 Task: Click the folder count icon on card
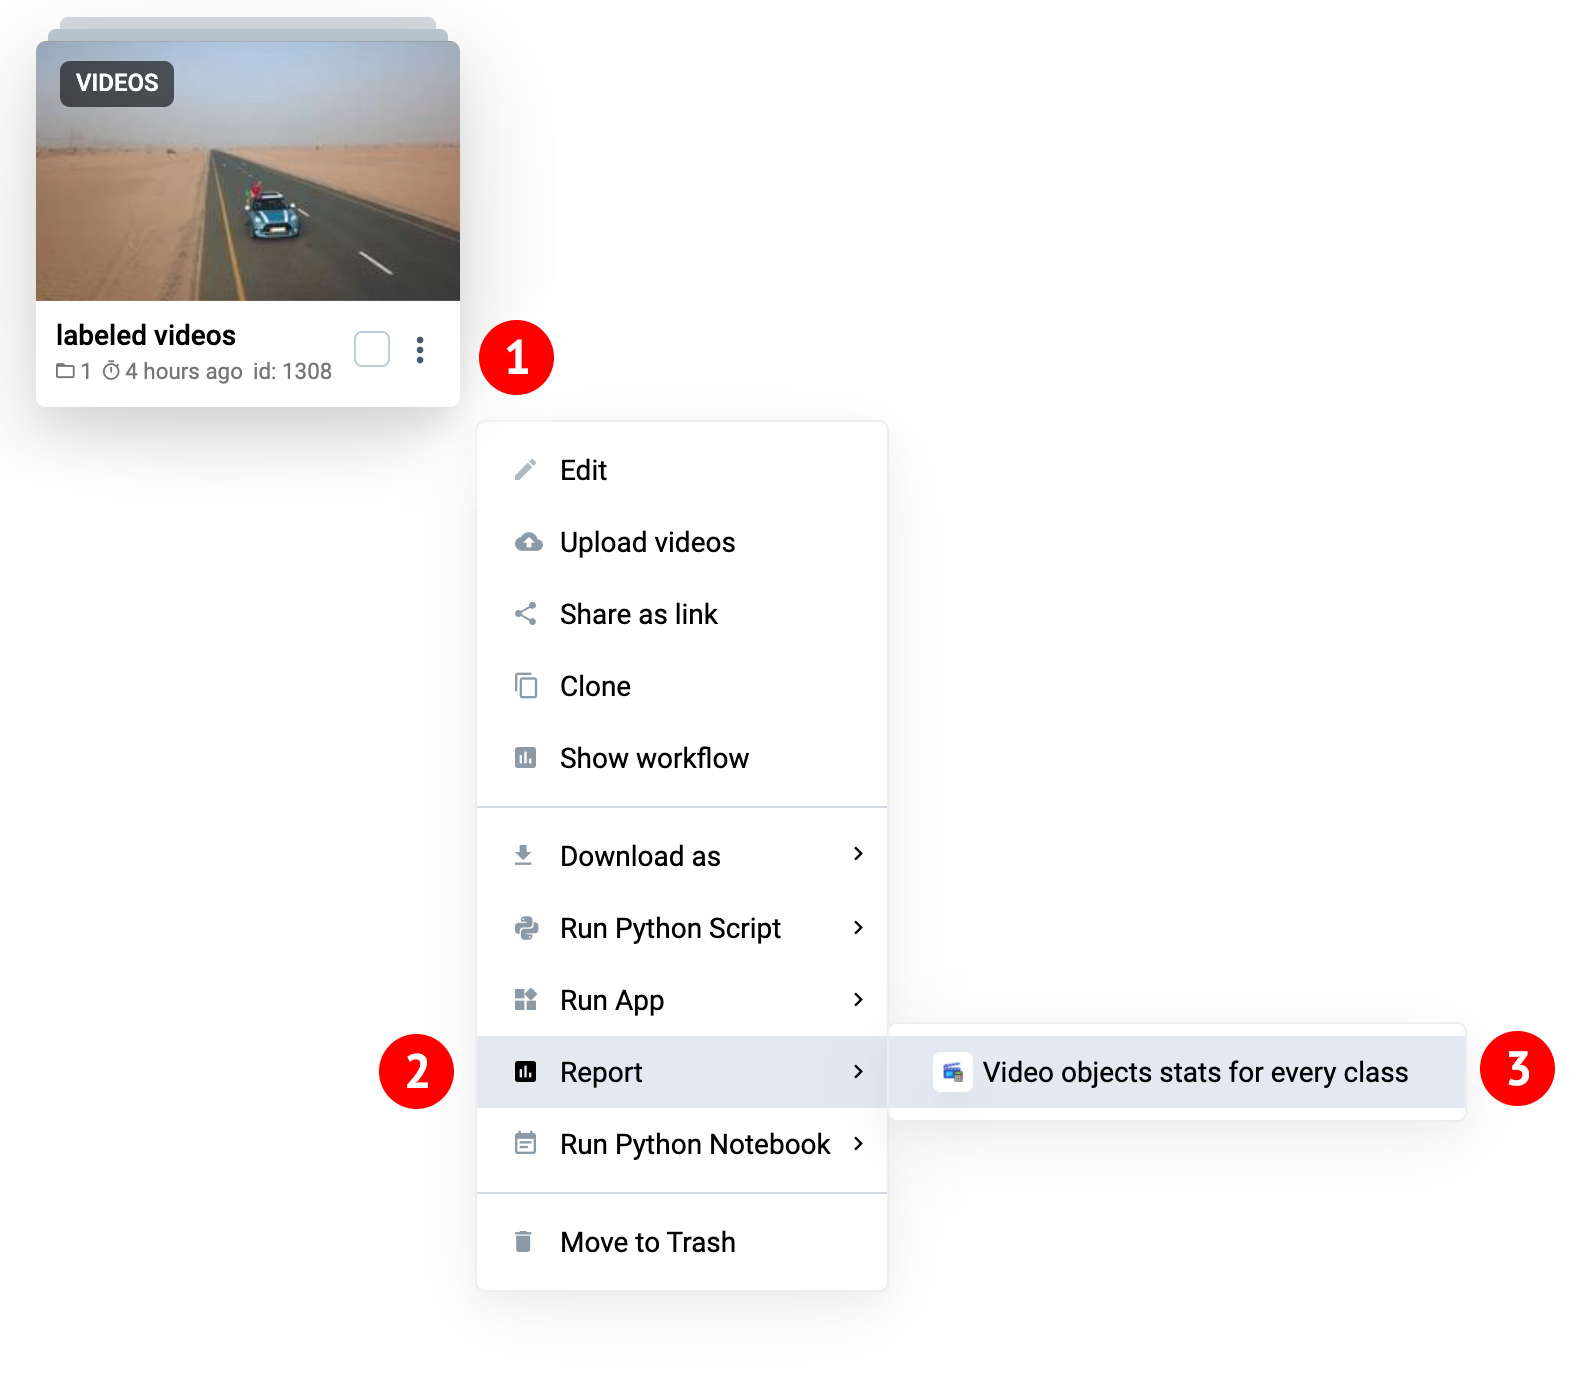[66, 371]
